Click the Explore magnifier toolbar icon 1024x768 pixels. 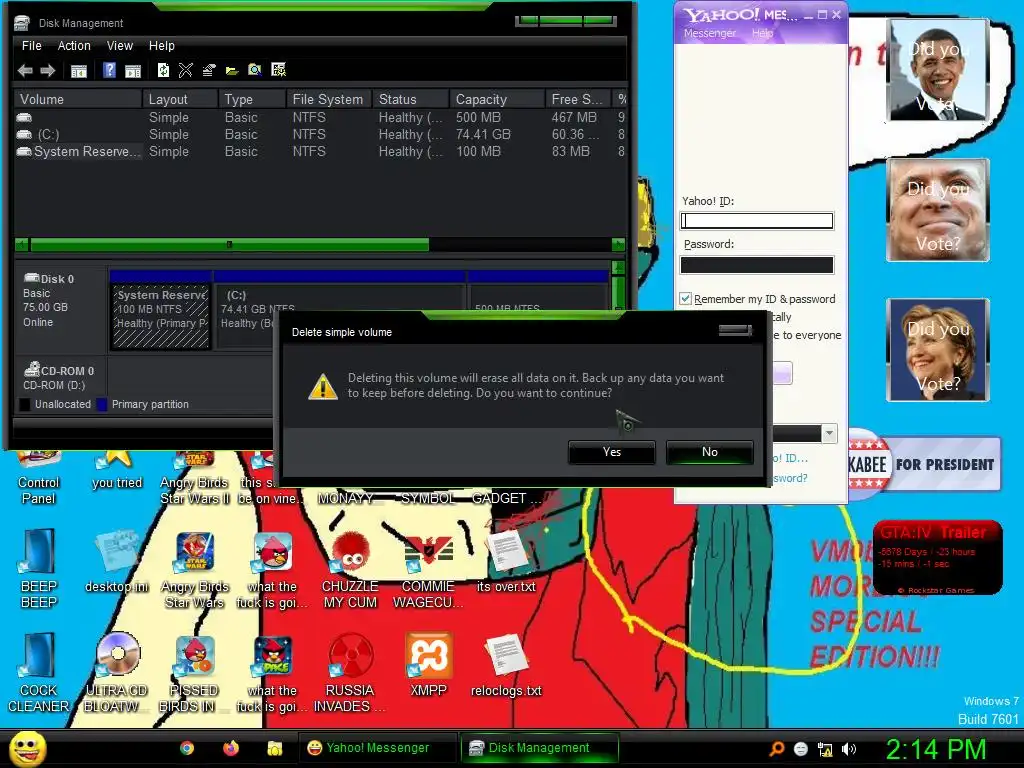tap(255, 70)
